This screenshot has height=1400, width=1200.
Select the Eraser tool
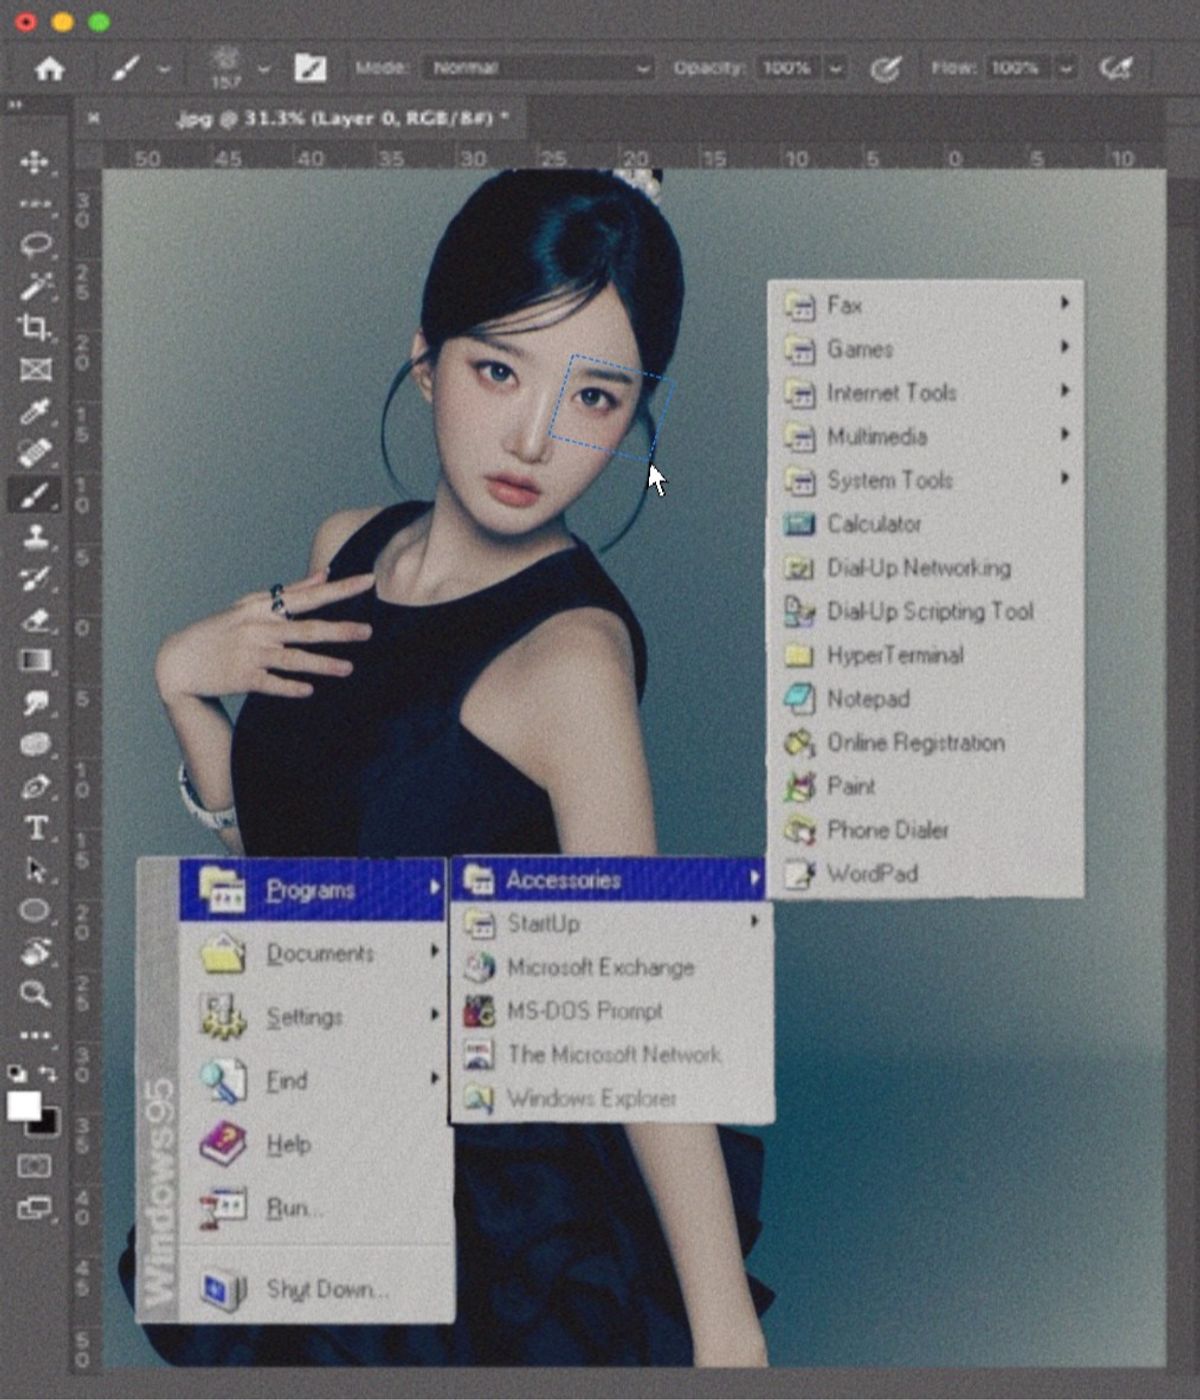tap(35, 620)
